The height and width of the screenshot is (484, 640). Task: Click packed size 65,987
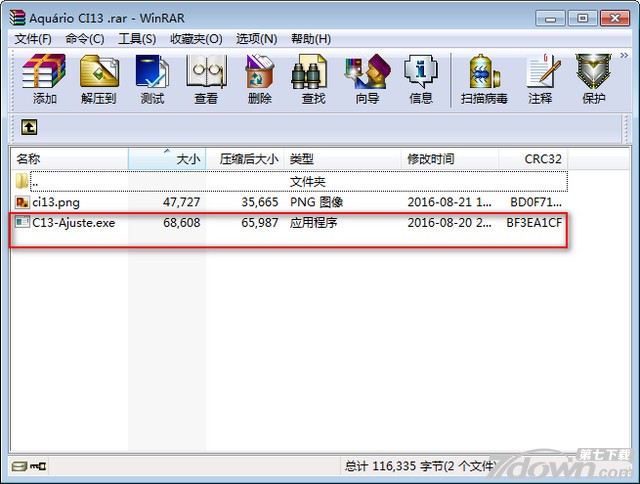click(260, 223)
